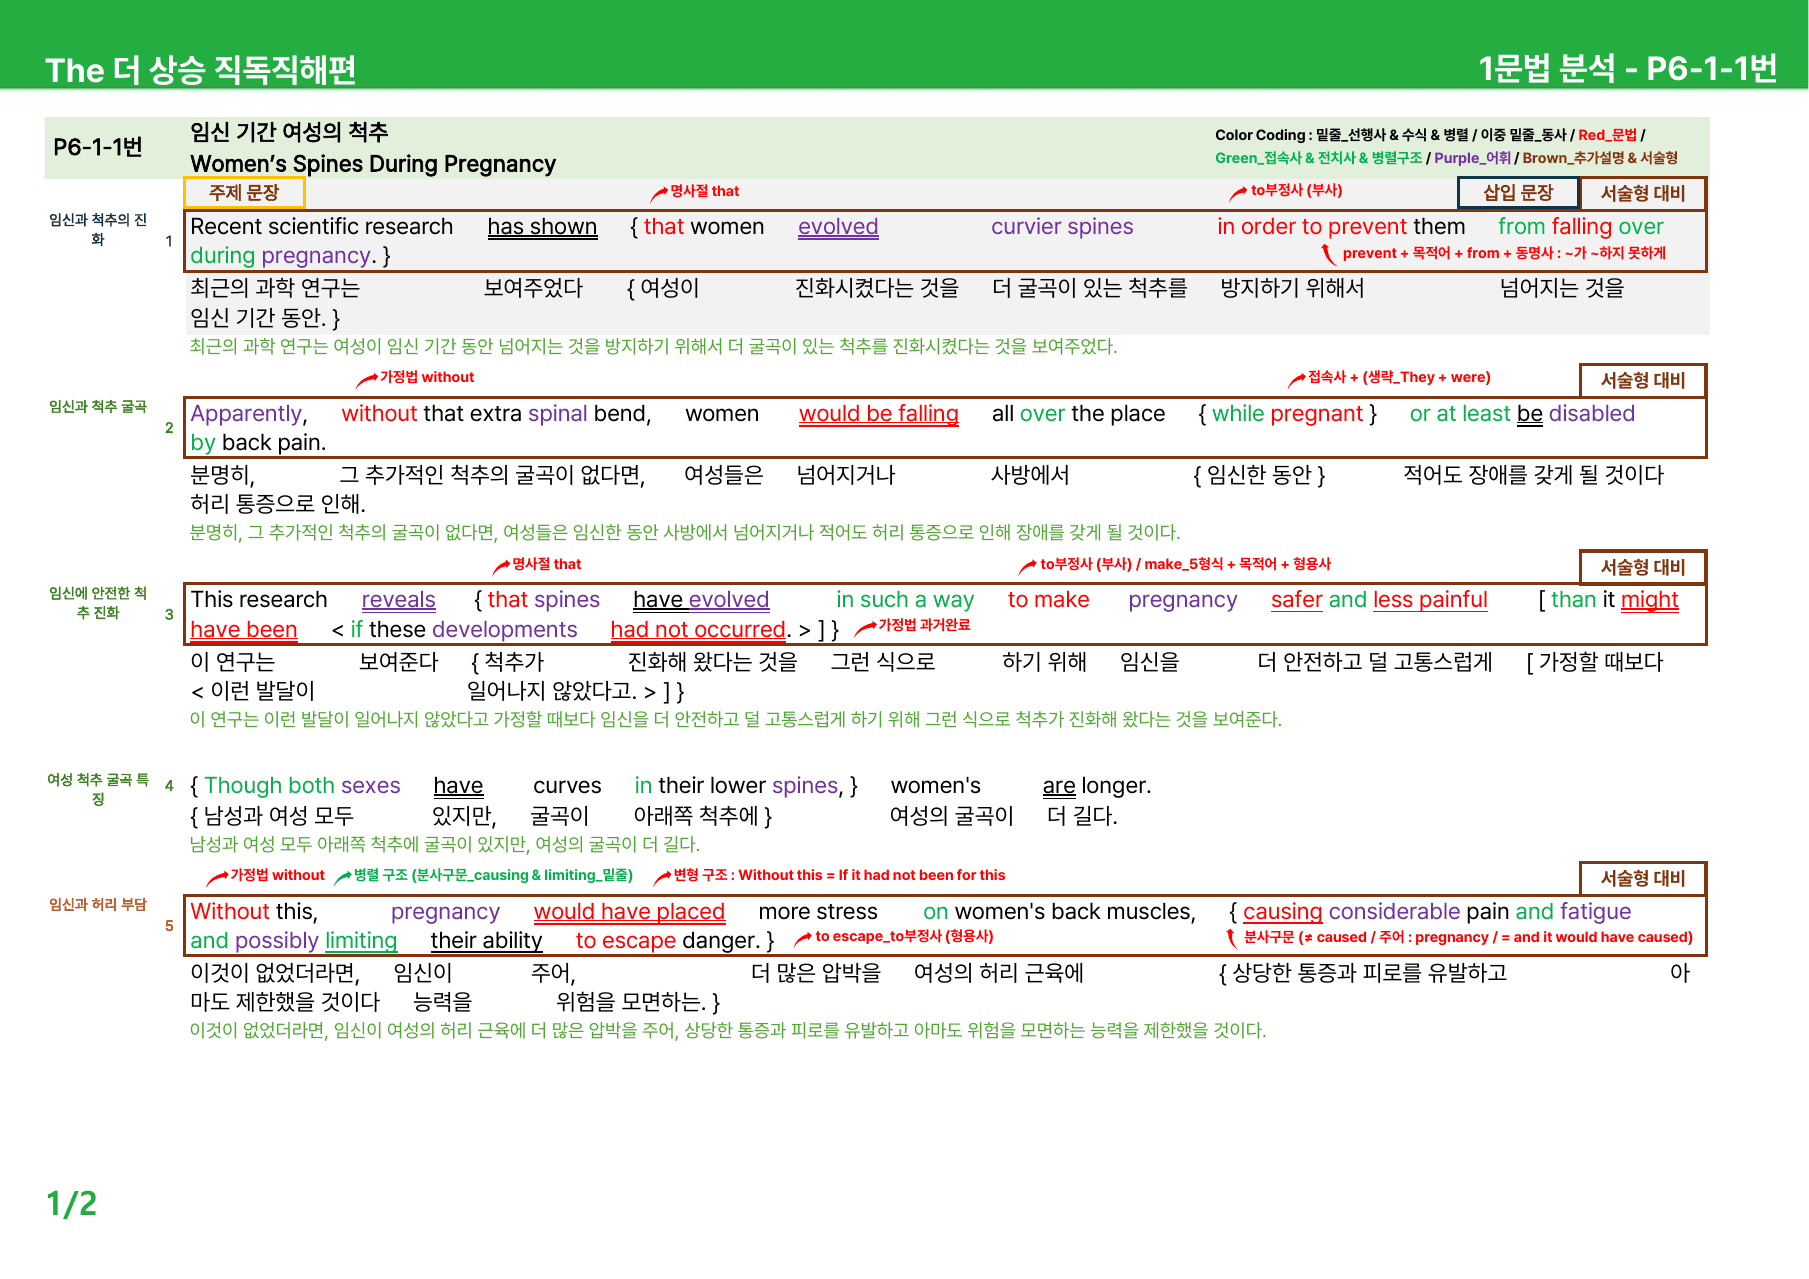Click the underlined word 'causing' in sentence 5

pos(1282,912)
